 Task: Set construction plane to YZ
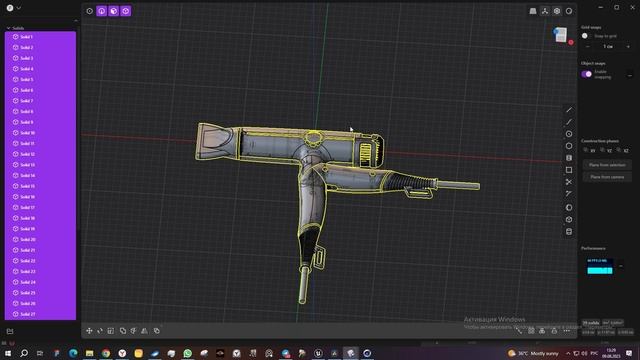607,151
